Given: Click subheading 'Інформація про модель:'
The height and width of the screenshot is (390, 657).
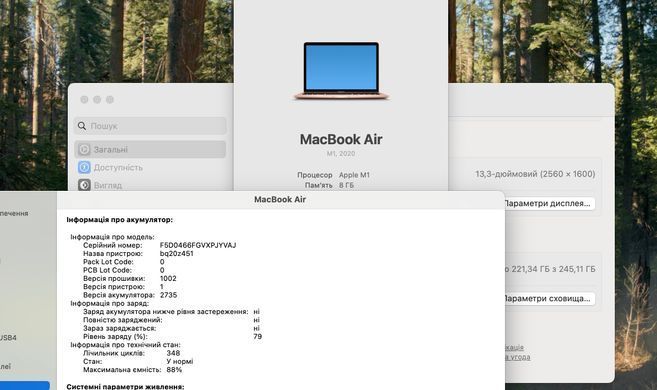Looking at the screenshot, I should coord(112,237).
